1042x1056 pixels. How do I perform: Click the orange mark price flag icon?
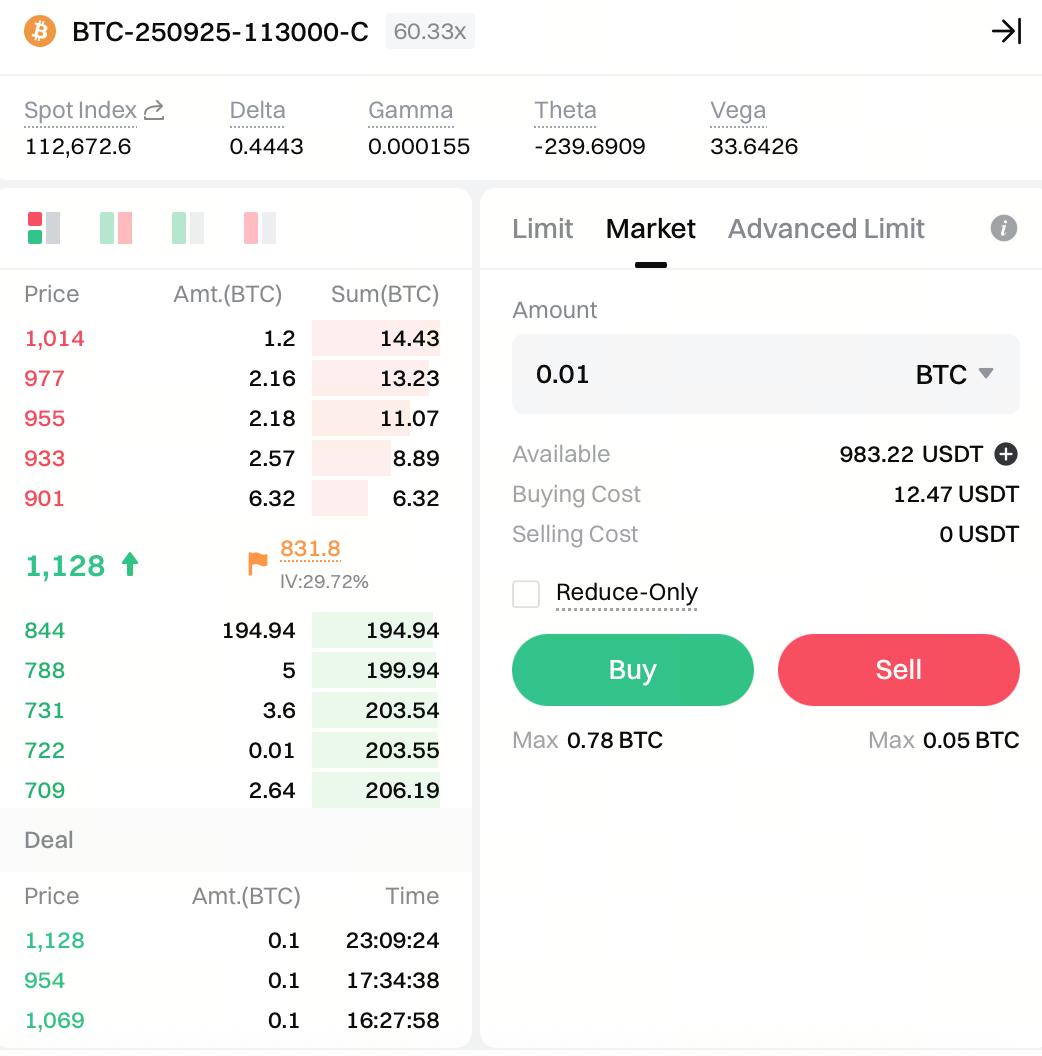click(x=258, y=564)
